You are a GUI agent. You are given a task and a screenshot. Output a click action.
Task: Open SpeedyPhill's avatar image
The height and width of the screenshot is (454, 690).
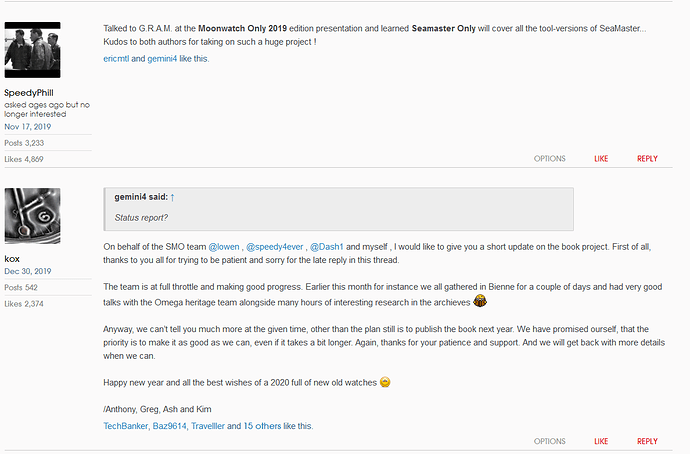[33, 50]
